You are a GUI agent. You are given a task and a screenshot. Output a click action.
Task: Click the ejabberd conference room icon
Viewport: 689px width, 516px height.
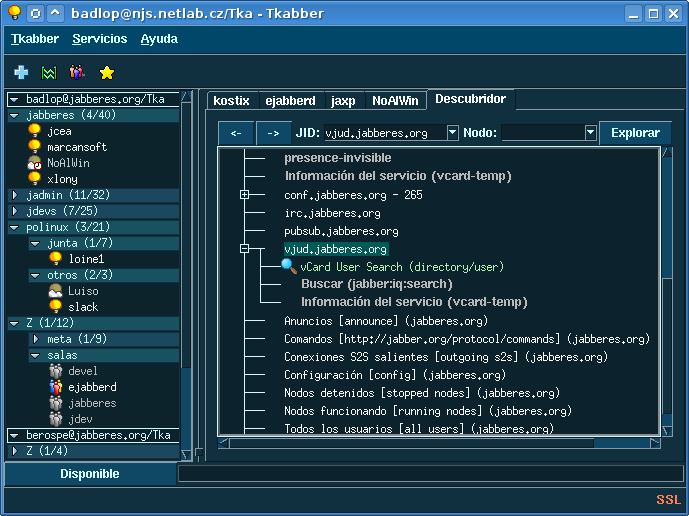pyautogui.click(x=56, y=387)
